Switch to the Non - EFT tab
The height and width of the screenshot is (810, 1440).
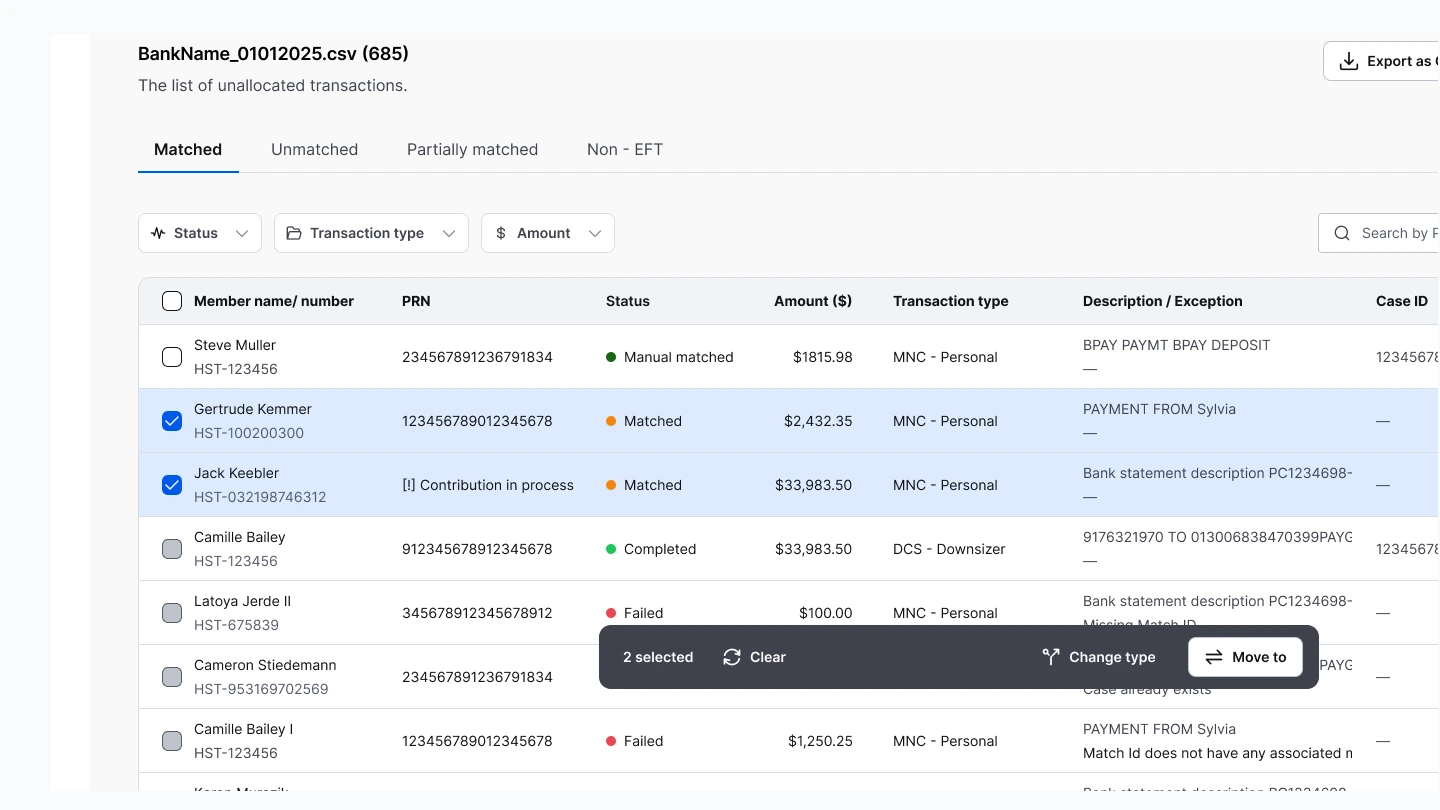click(625, 149)
